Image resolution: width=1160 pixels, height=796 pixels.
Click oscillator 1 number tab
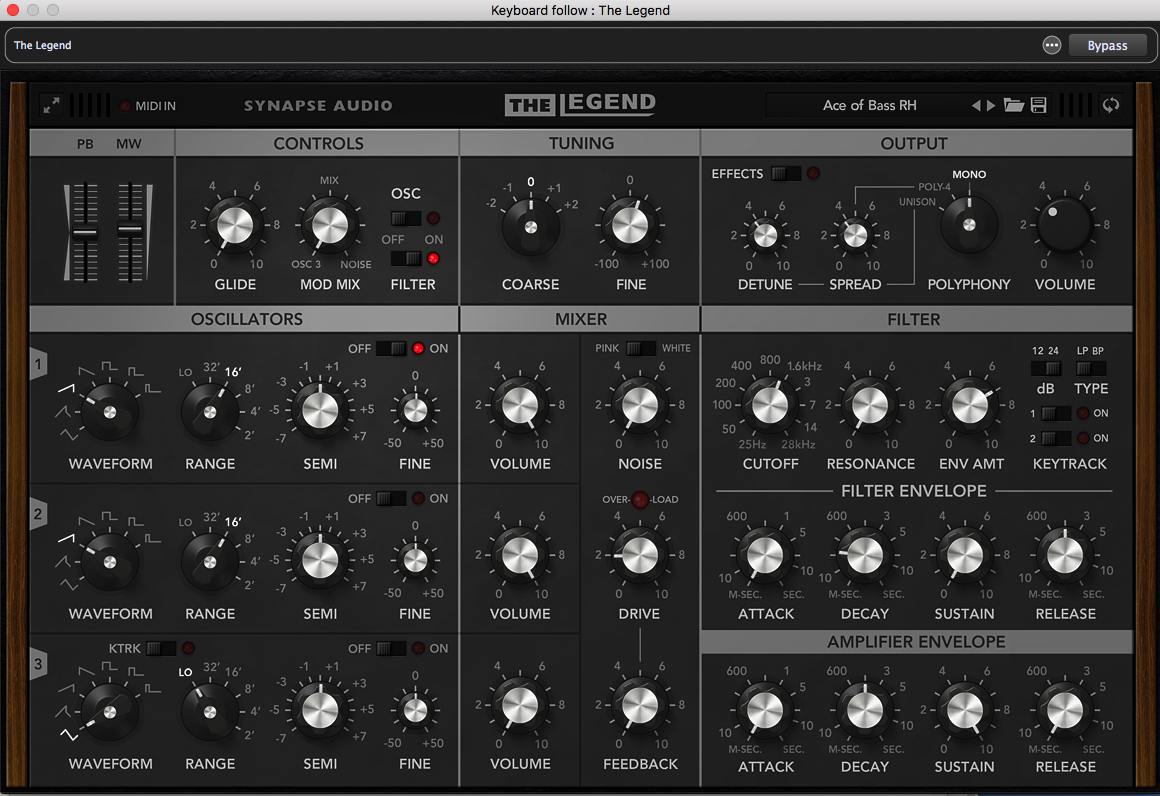[38, 364]
